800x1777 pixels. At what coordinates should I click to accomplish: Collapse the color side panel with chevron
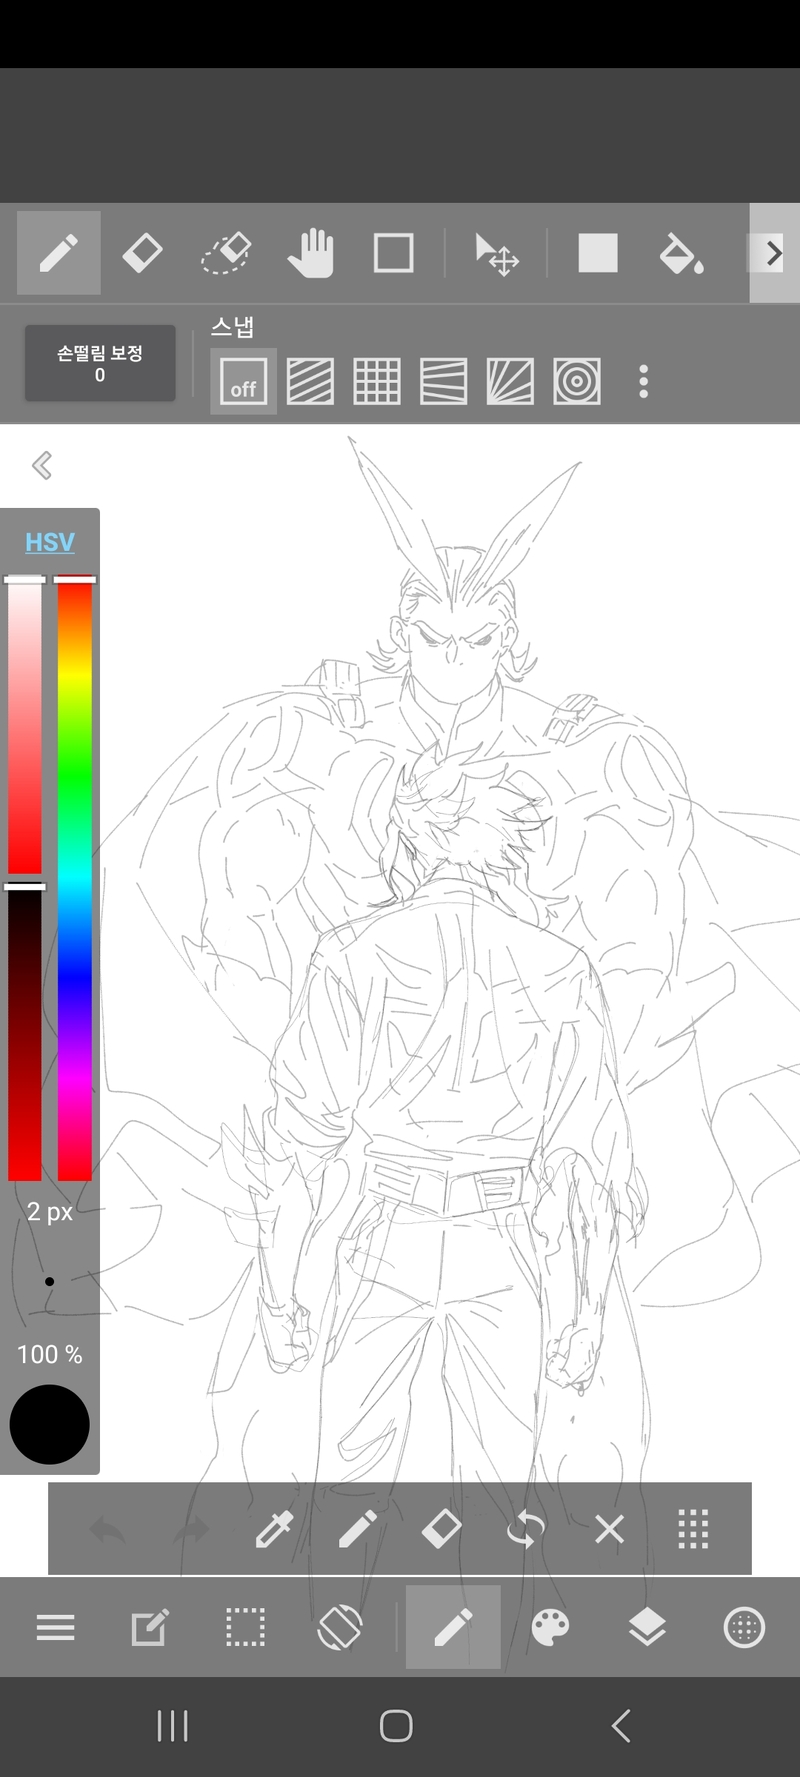coord(42,465)
